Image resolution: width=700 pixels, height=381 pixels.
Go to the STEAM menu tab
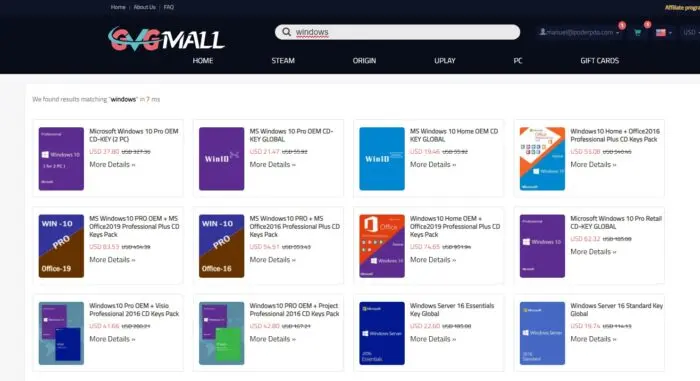pyautogui.click(x=283, y=60)
